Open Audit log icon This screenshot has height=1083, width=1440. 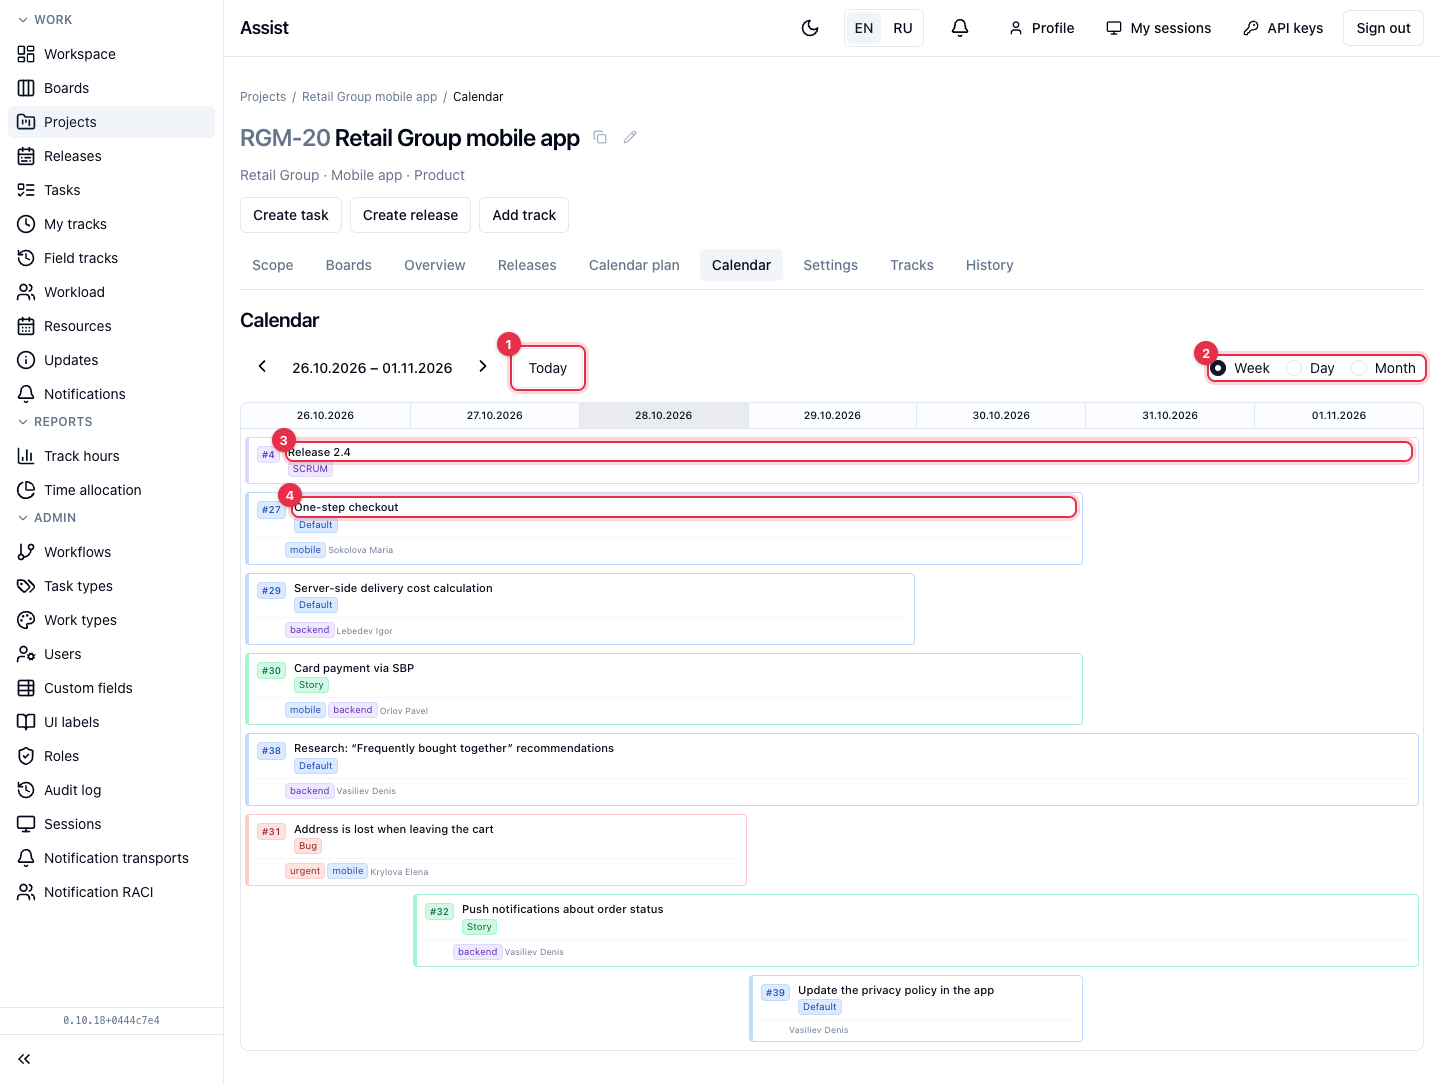coord(26,790)
